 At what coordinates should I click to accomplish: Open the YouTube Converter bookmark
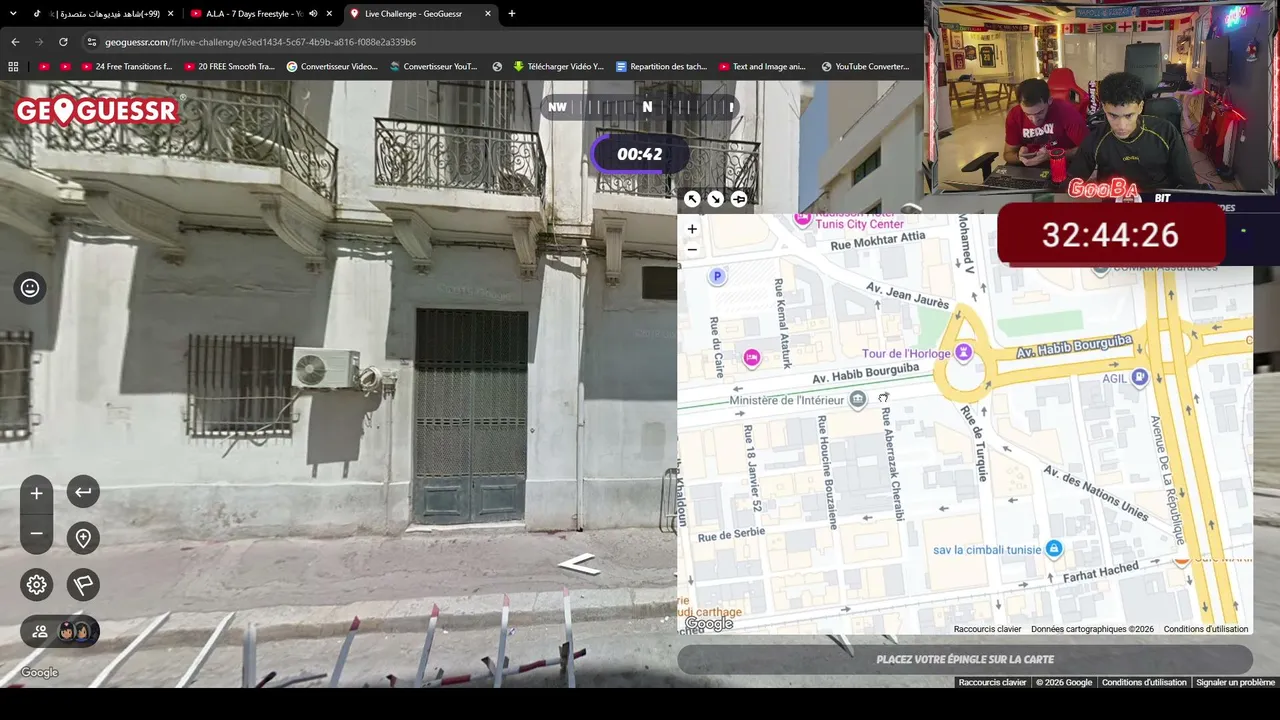click(x=866, y=67)
